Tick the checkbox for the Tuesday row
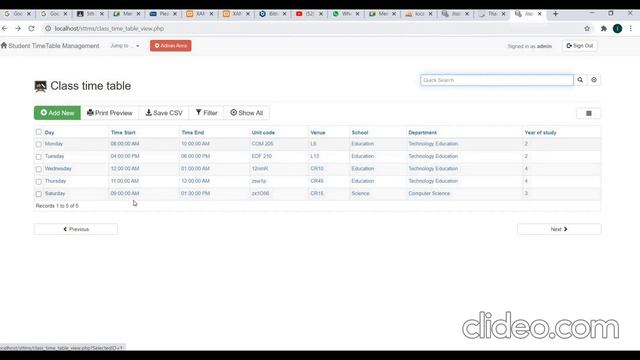This screenshot has height=360, width=640. 38,157
